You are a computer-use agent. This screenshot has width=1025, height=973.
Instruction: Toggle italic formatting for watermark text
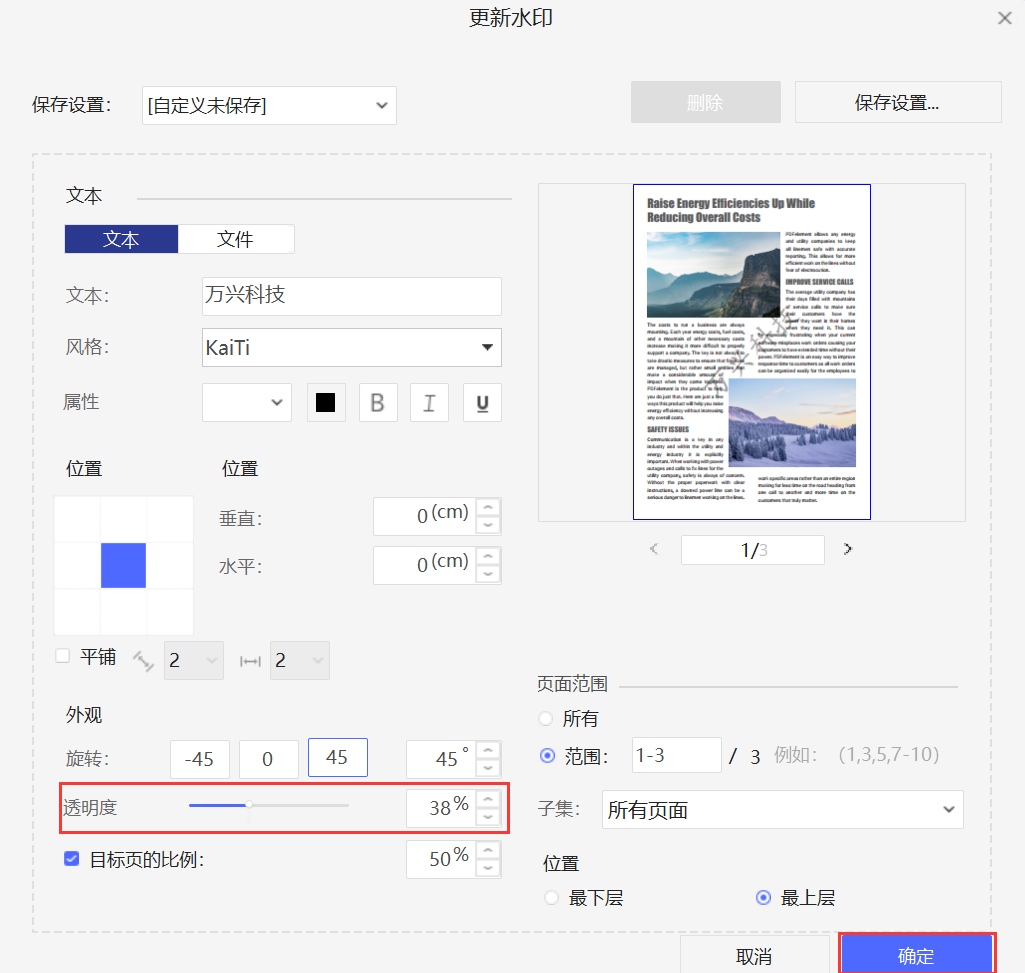(x=430, y=402)
